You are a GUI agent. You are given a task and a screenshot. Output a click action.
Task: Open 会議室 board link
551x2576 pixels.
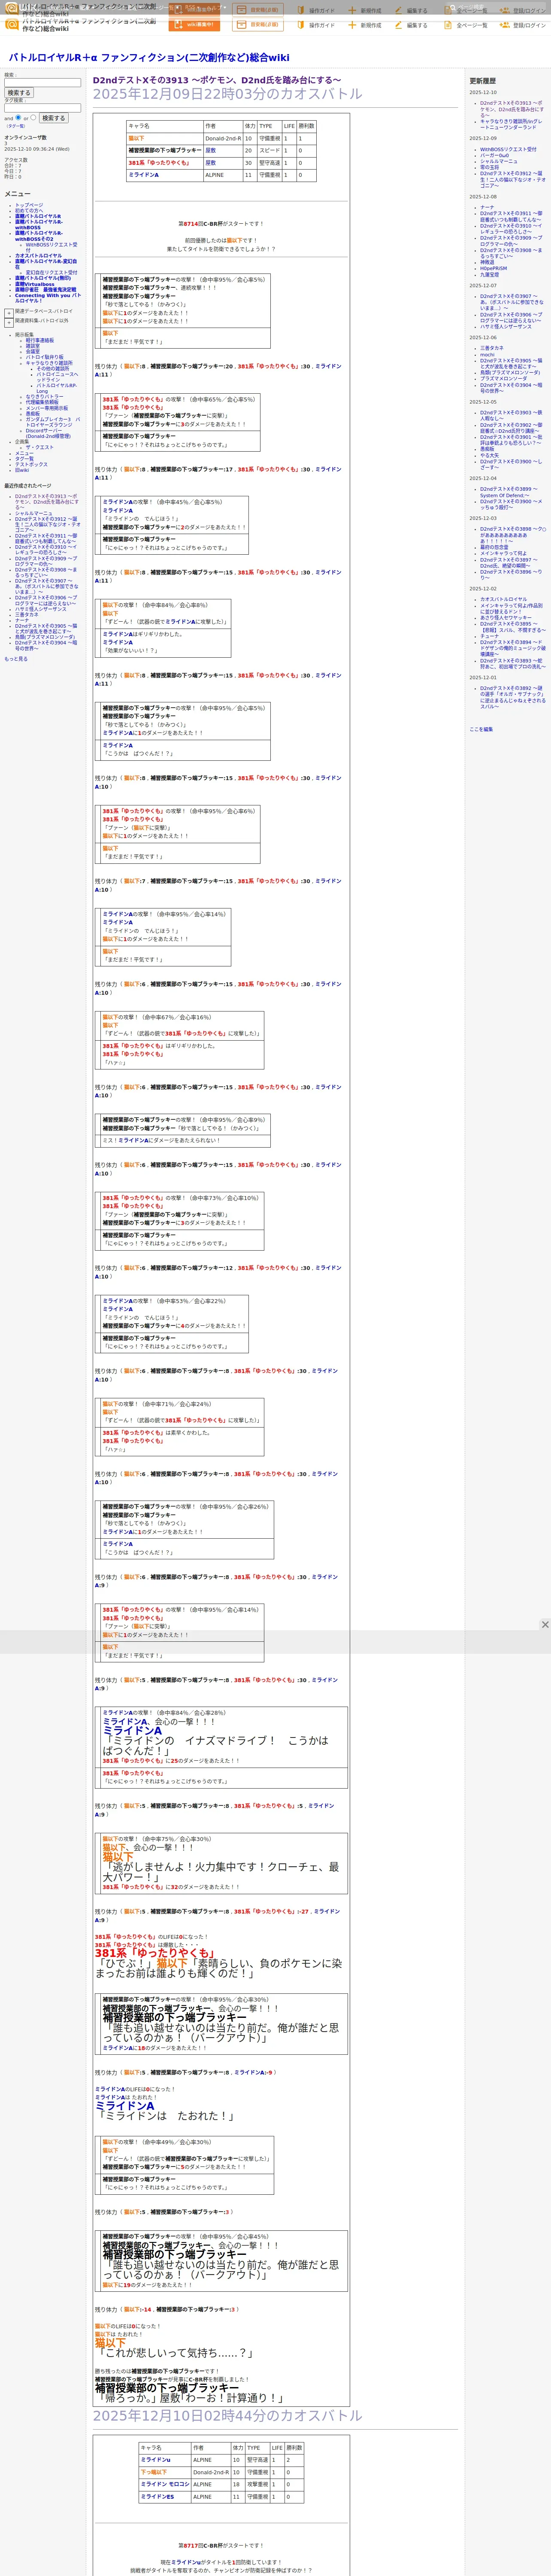(33, 352)
